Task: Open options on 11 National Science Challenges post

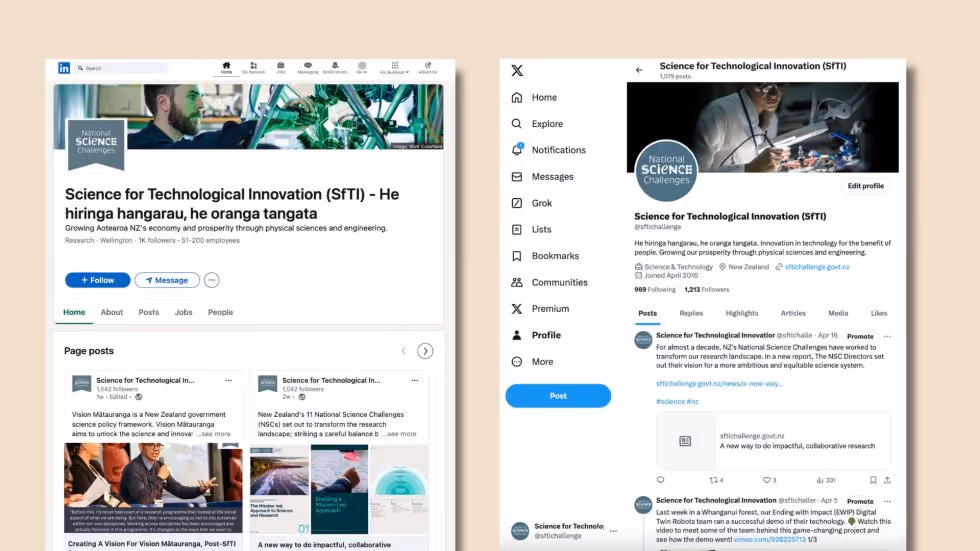Action: [414, 380]
